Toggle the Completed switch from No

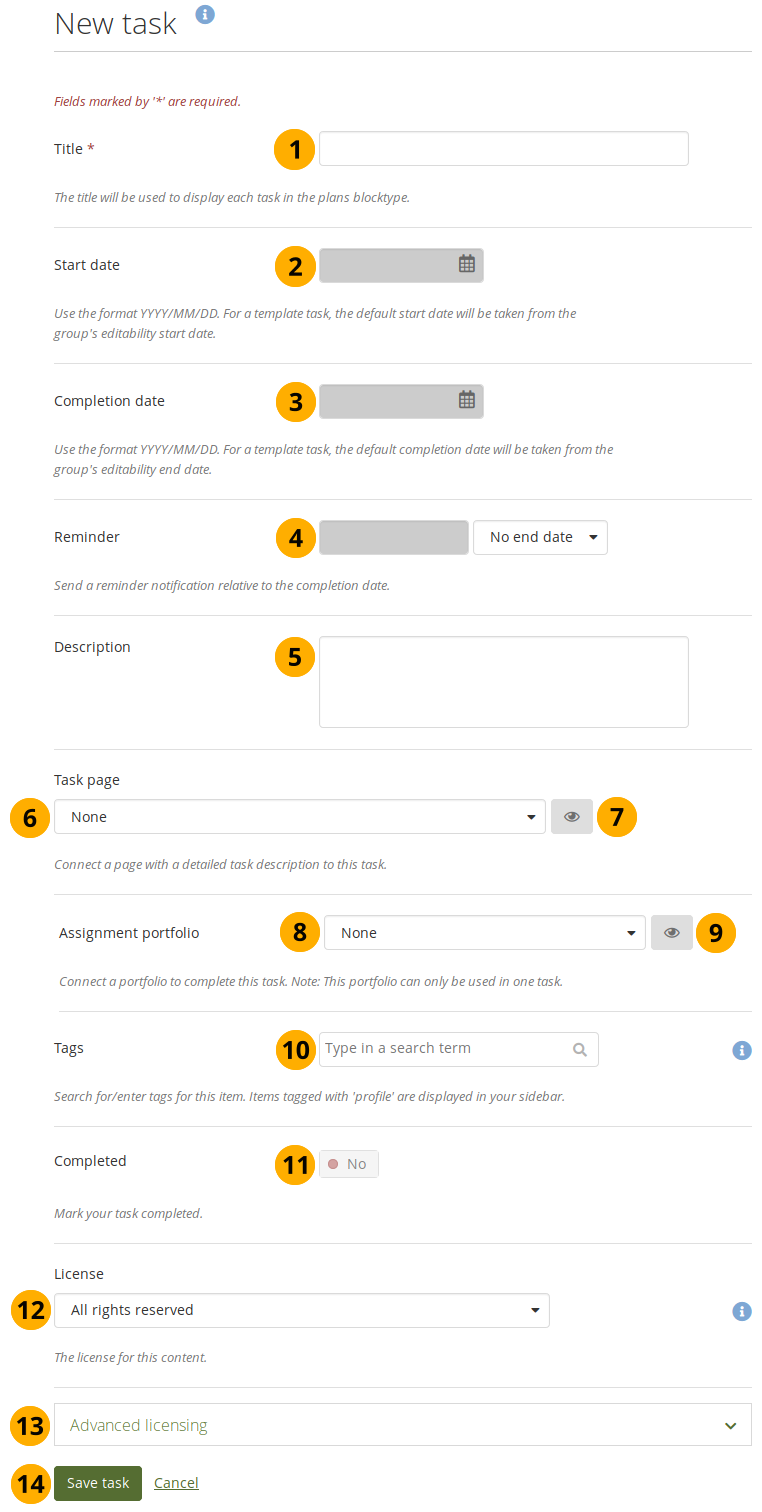coord(349,1164)
